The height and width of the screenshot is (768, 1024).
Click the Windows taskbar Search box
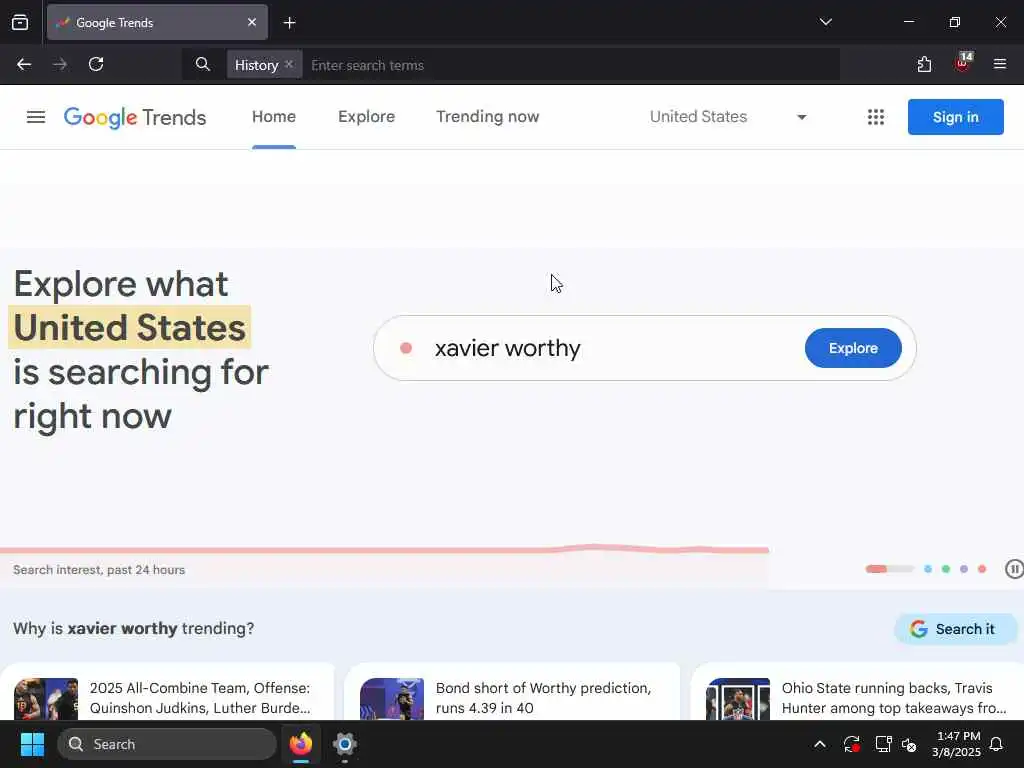point(167,744)
